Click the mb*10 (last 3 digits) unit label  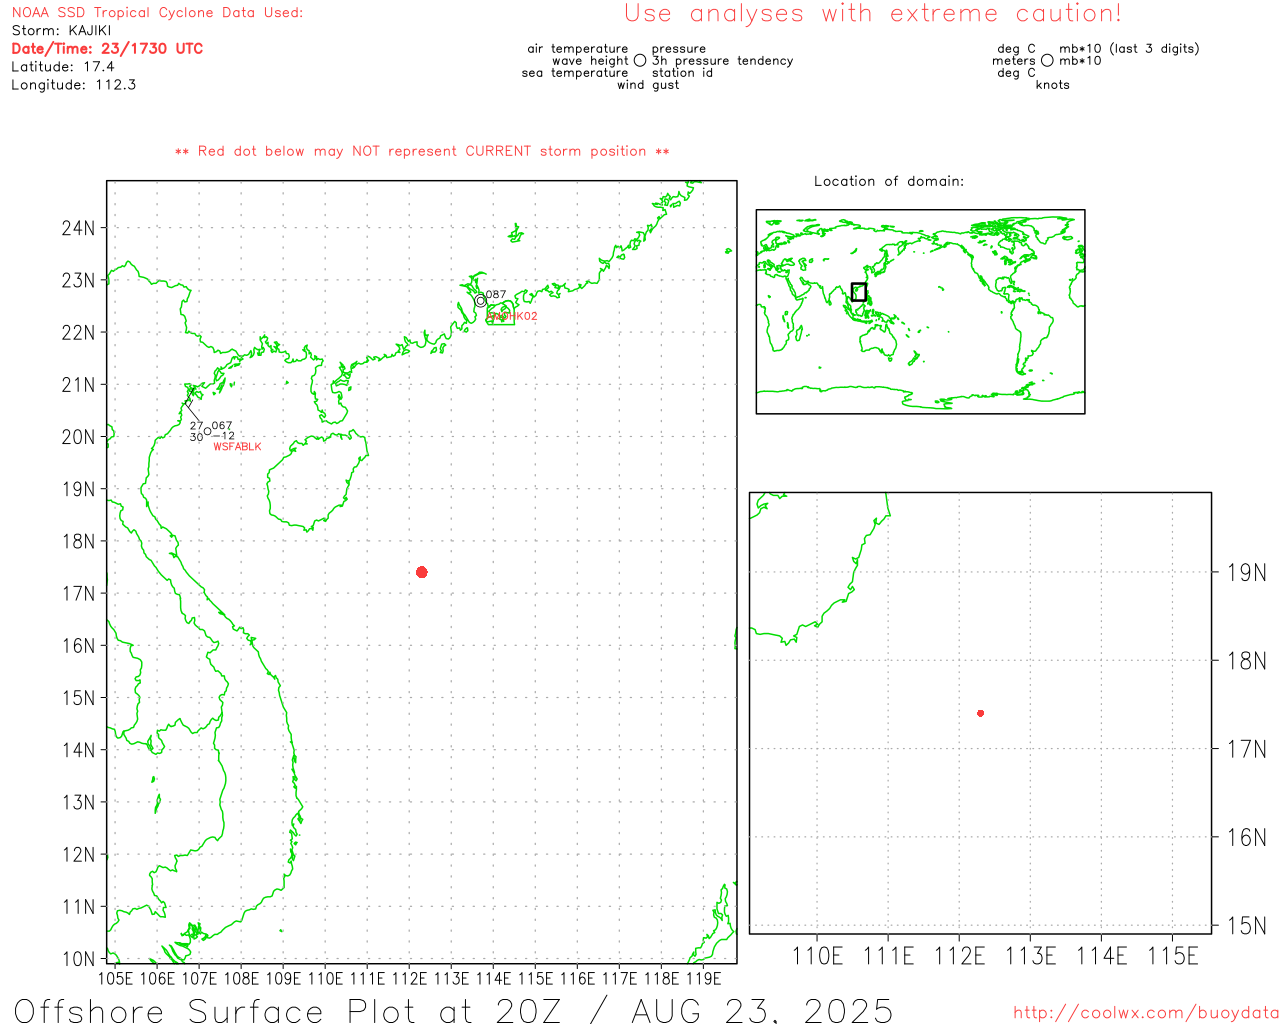(1129, 49)
